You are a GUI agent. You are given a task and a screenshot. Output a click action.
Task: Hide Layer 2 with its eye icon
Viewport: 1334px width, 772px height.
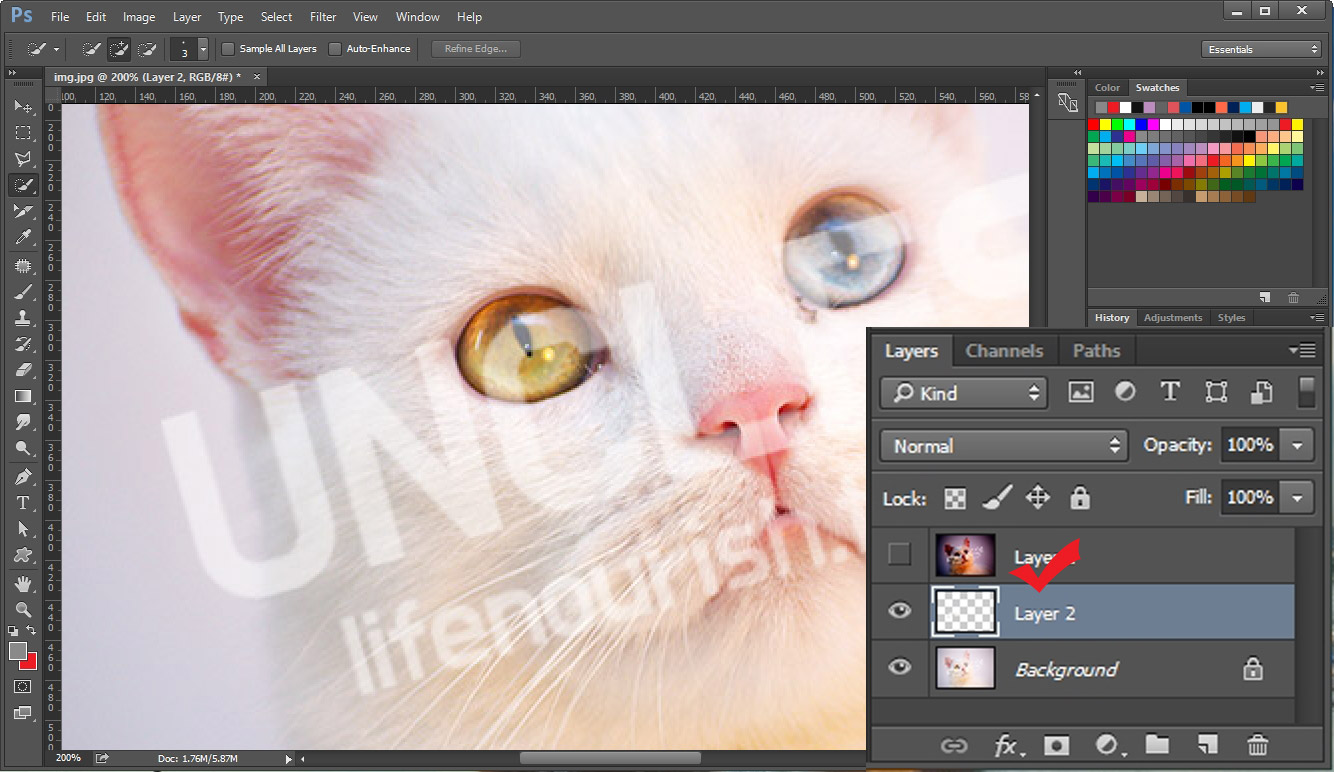click(900, 610)
